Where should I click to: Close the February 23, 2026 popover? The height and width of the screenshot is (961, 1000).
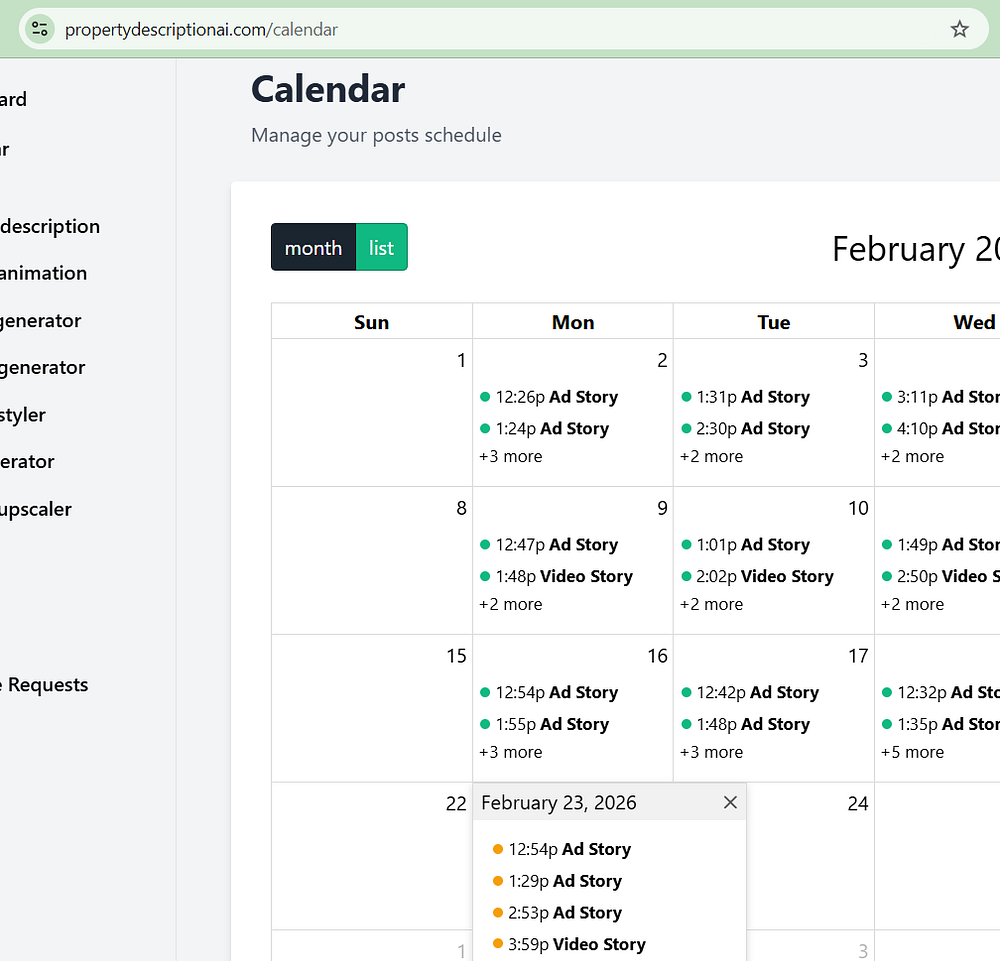click(730, 802)
